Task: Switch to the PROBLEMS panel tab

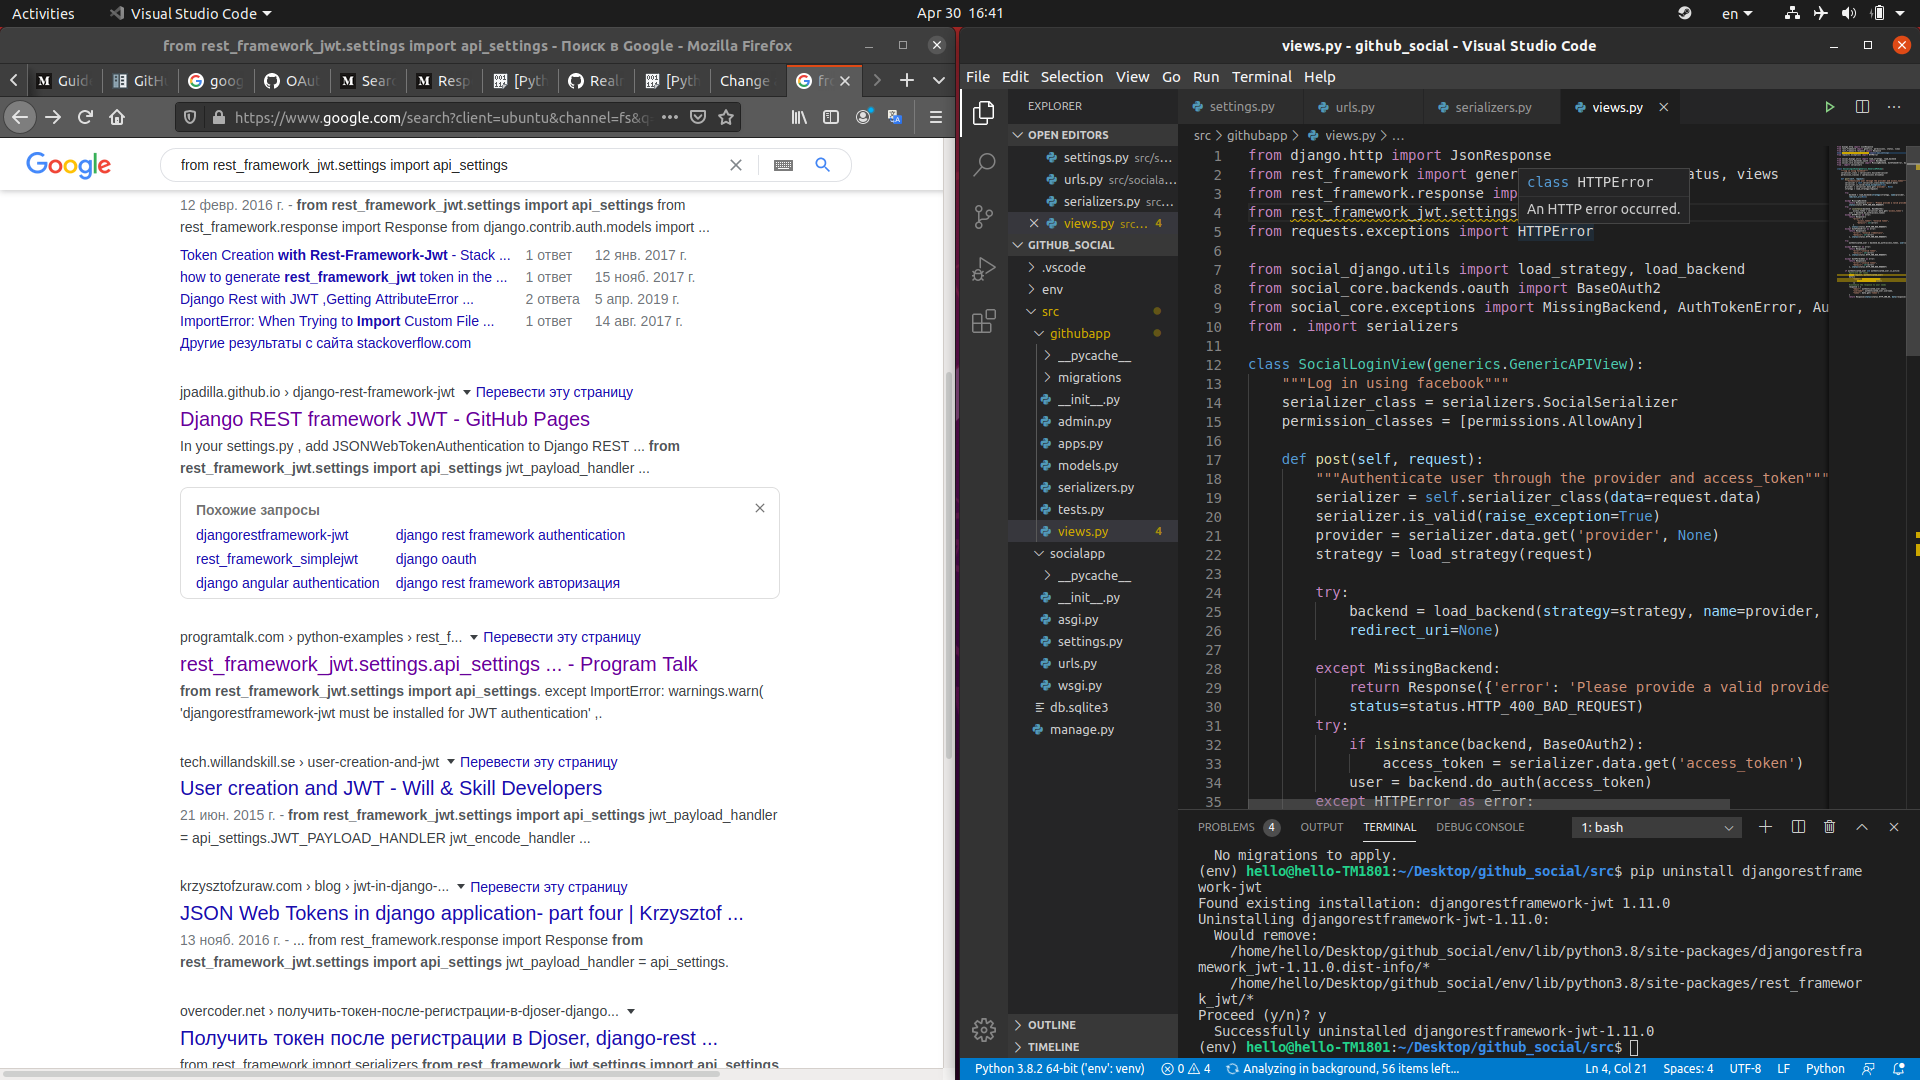Action: (1226, 827)
